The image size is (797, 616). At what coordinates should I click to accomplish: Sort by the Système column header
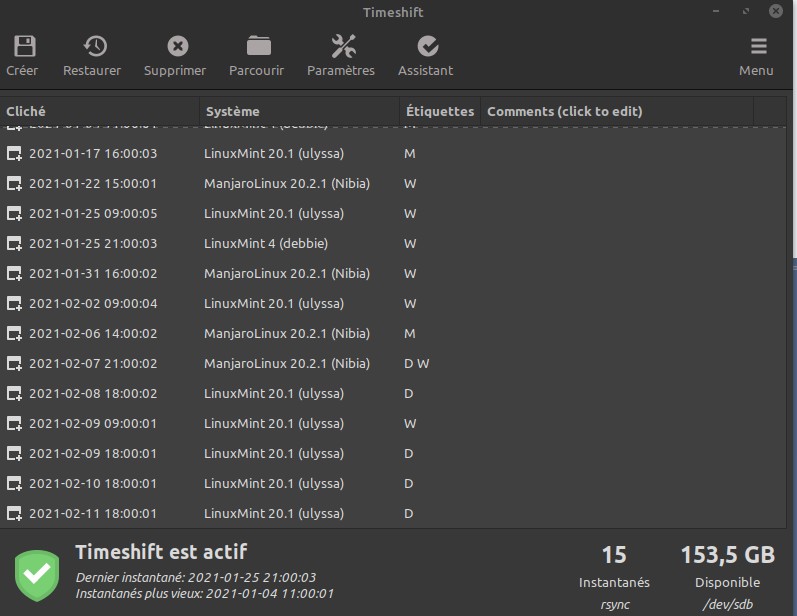point(299,111)
